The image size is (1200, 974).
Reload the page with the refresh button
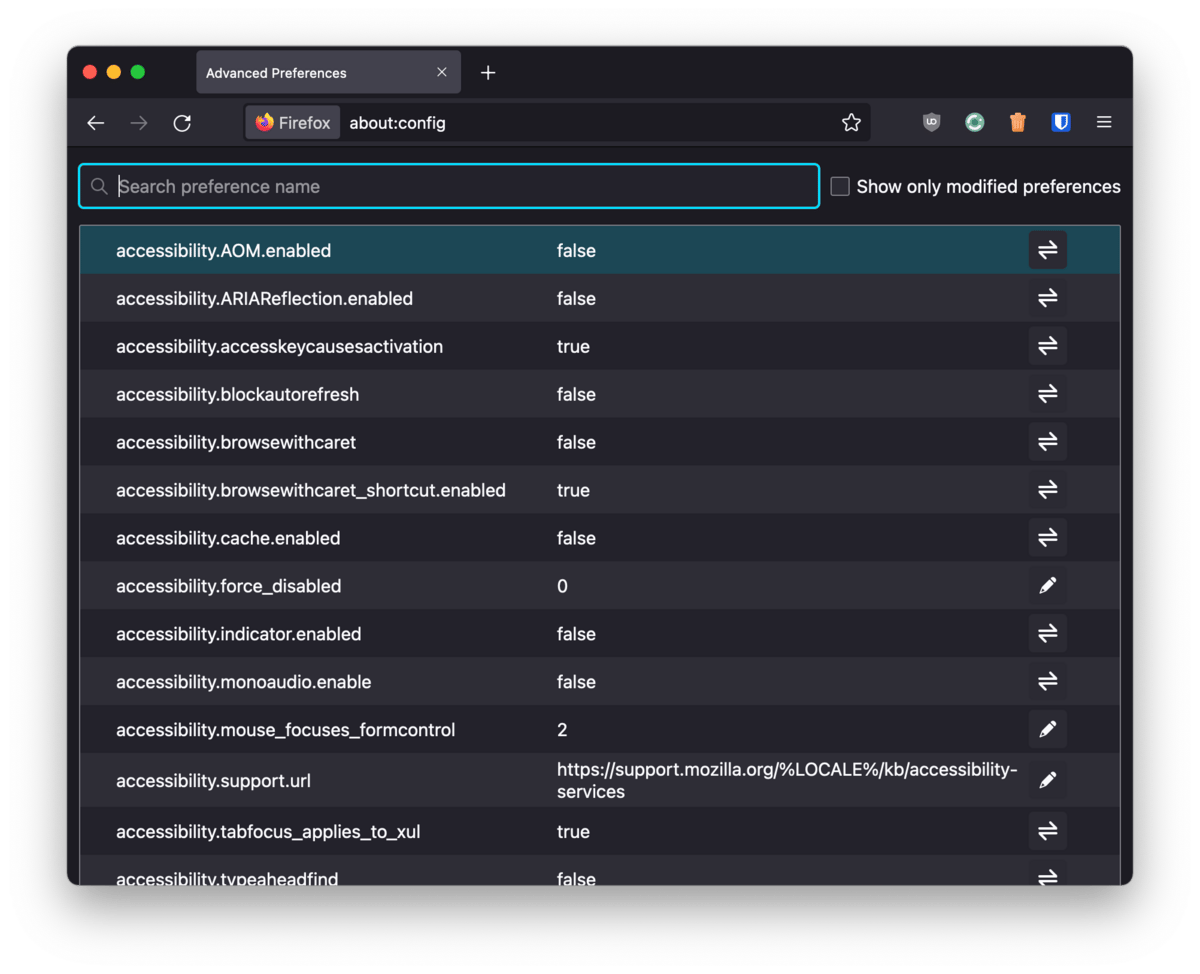182,123
